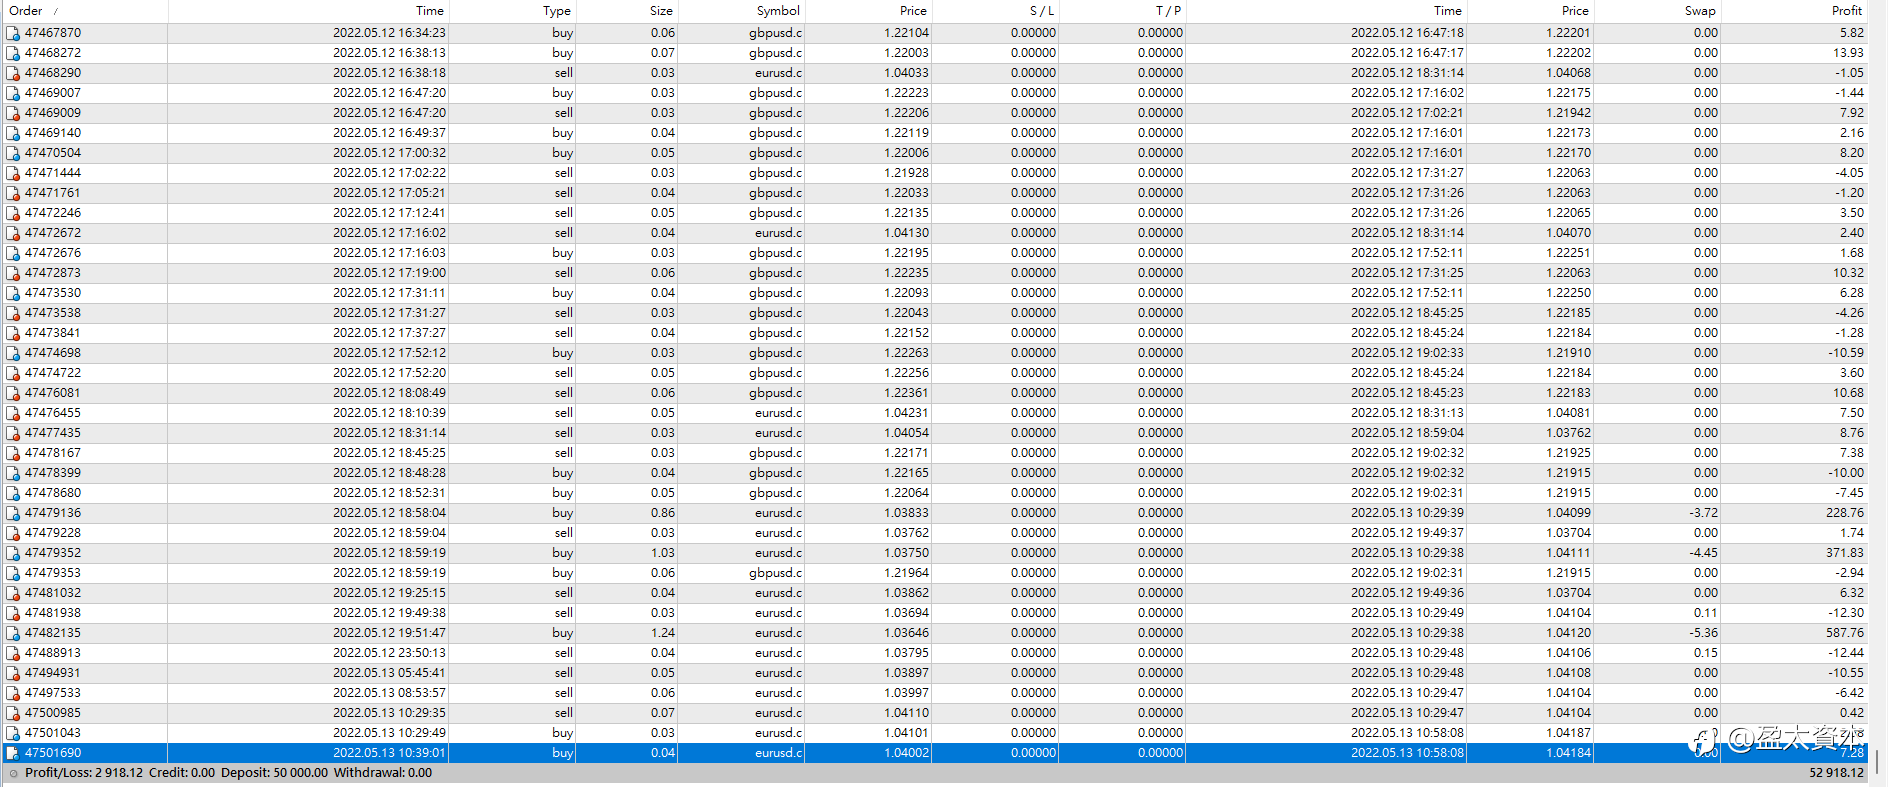The height and width of the screenshot is (787, 1888).
Task: Click open time 2022.05.13 05:45:41
Action: 390,673
